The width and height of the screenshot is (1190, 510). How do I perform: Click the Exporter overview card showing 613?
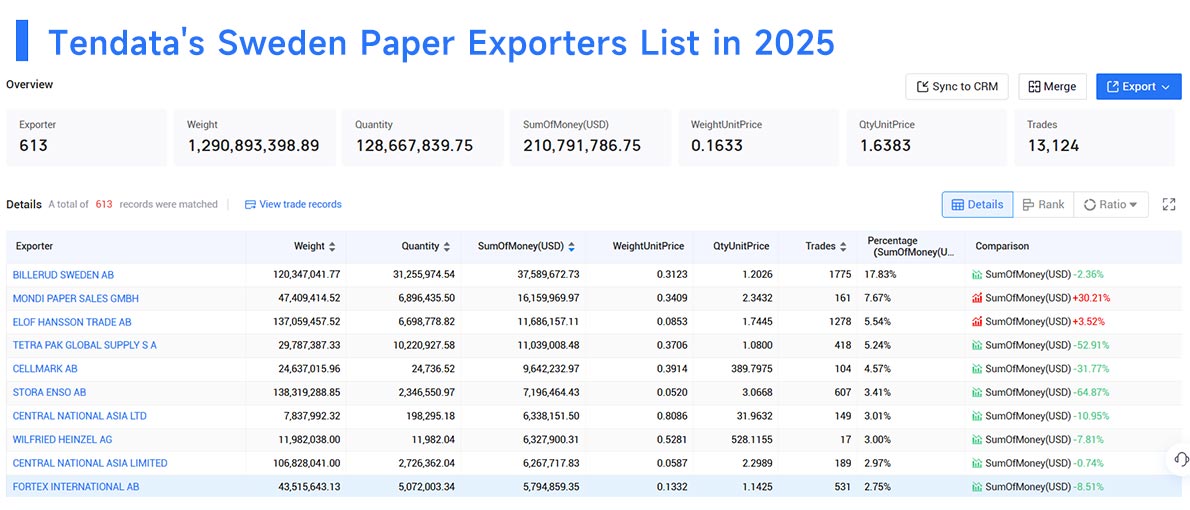pos(87,137)
